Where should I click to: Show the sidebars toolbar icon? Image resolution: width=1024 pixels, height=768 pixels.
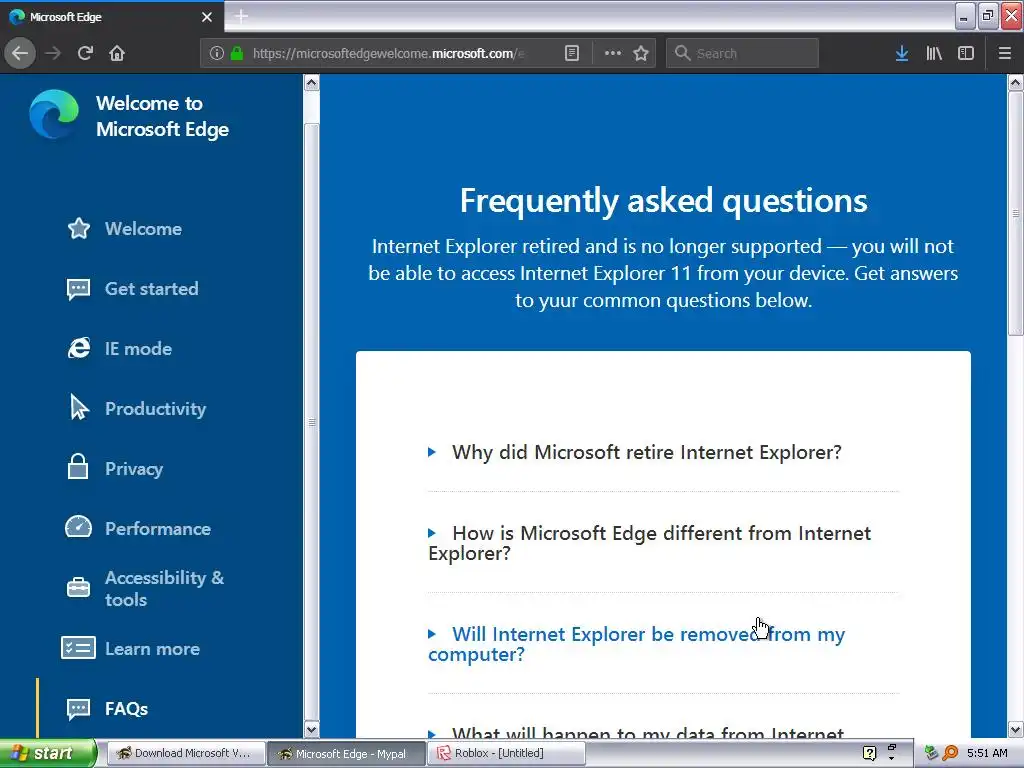point(966,53)
